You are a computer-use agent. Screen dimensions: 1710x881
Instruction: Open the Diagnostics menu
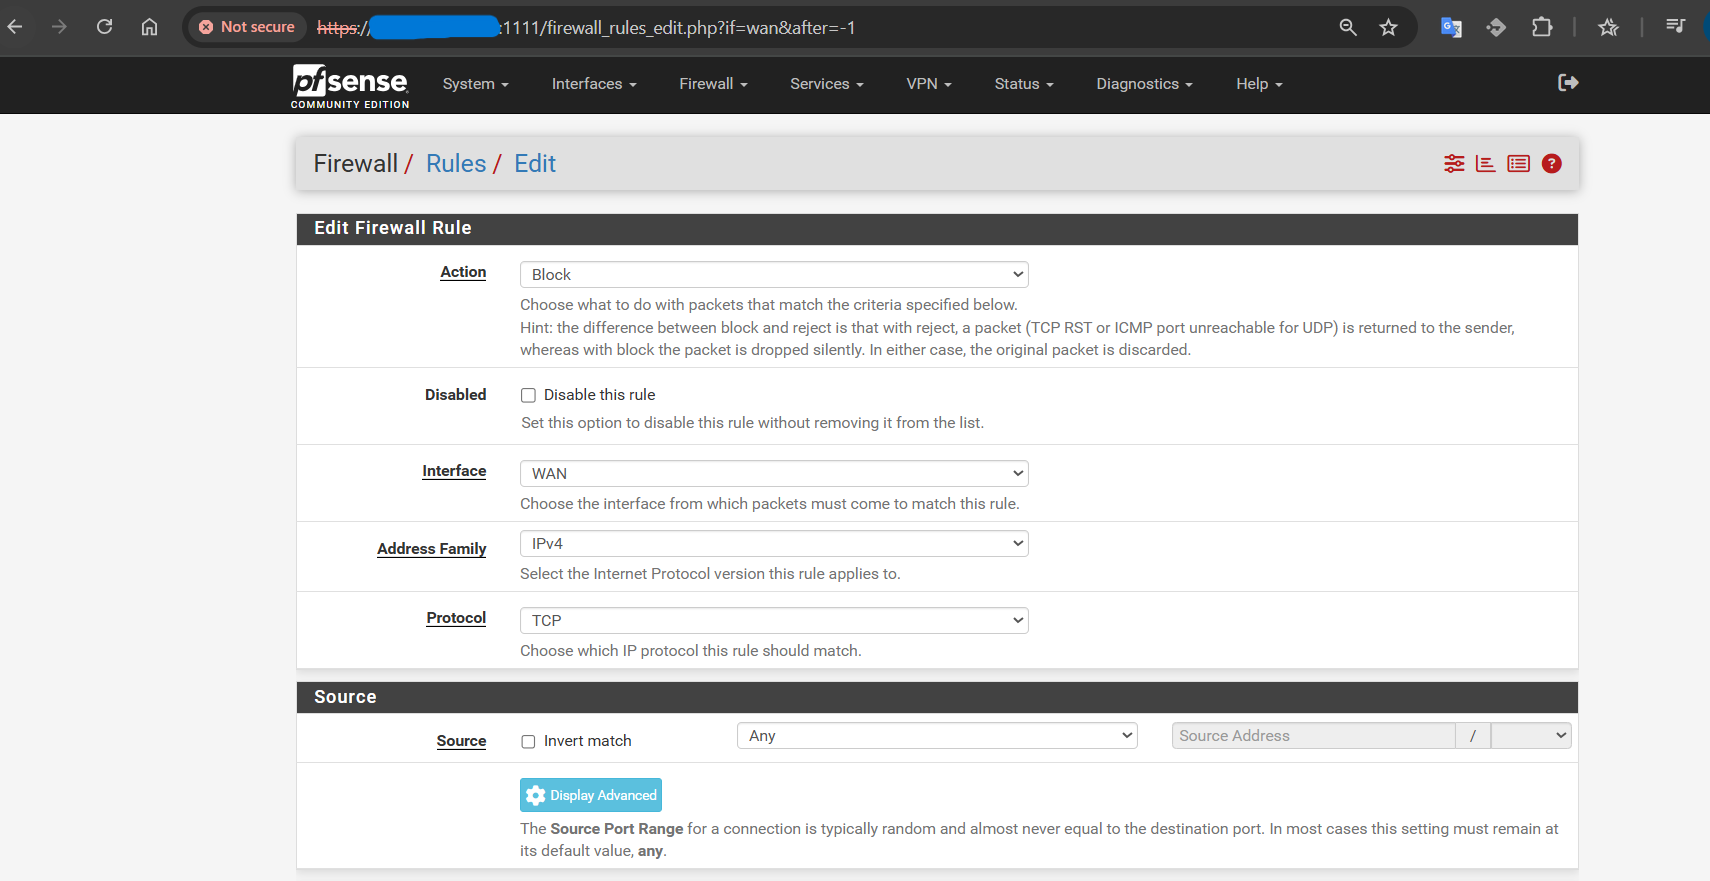[1143, 84]
